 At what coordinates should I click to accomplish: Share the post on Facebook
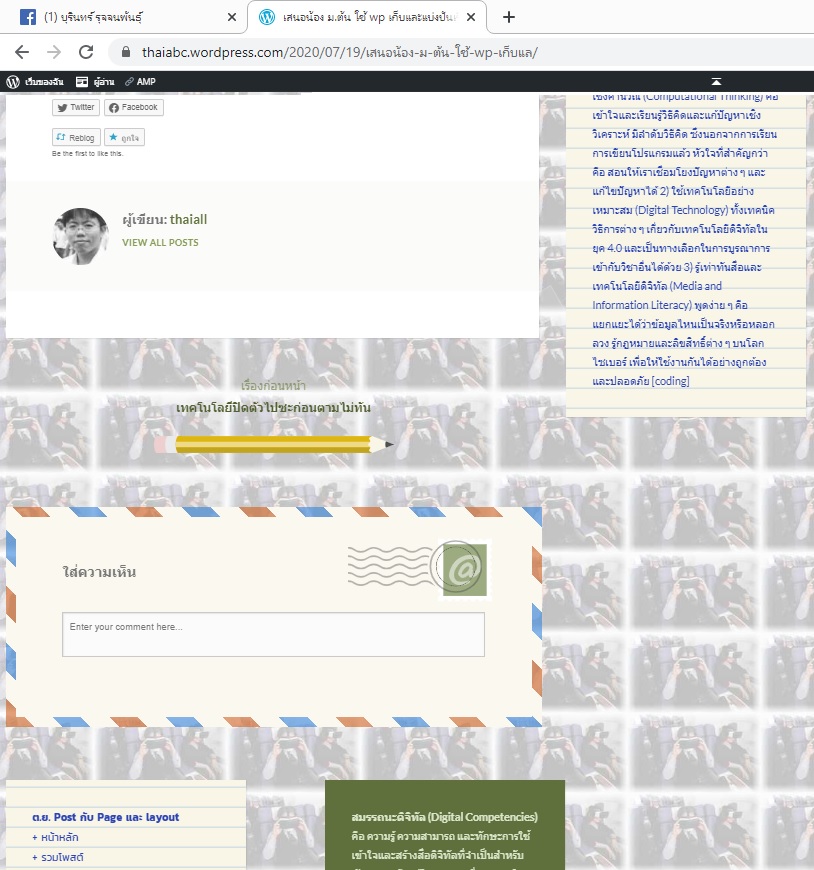[133, 107]
